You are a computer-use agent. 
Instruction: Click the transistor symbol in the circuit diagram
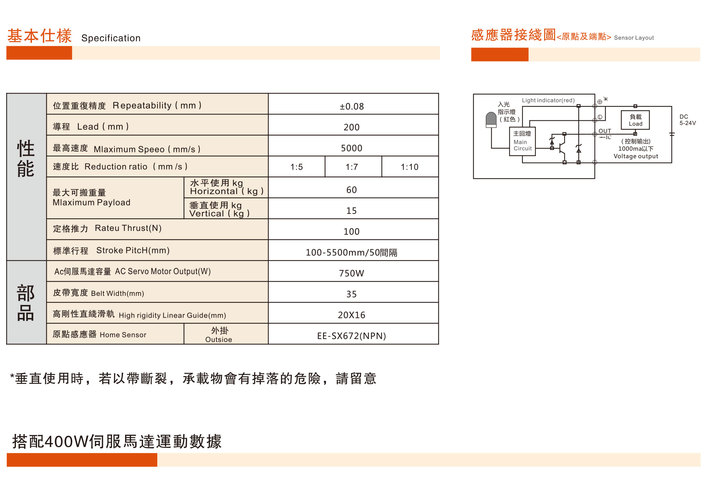point(562,147)
